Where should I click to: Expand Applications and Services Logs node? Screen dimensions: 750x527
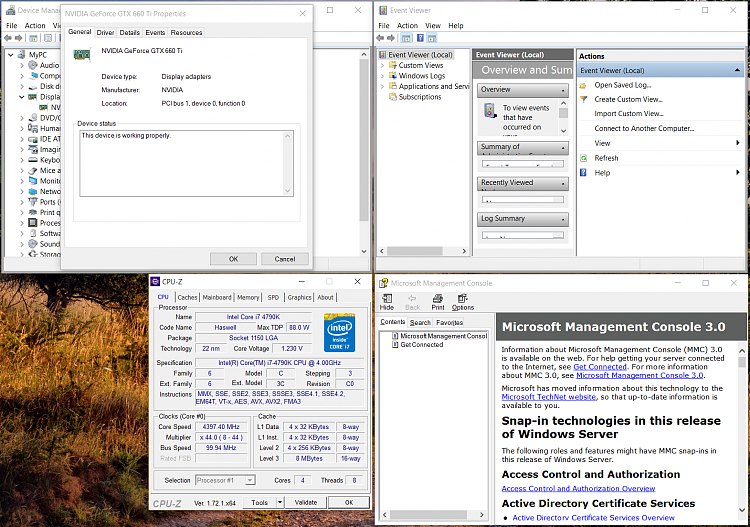[x=382, y=87]
